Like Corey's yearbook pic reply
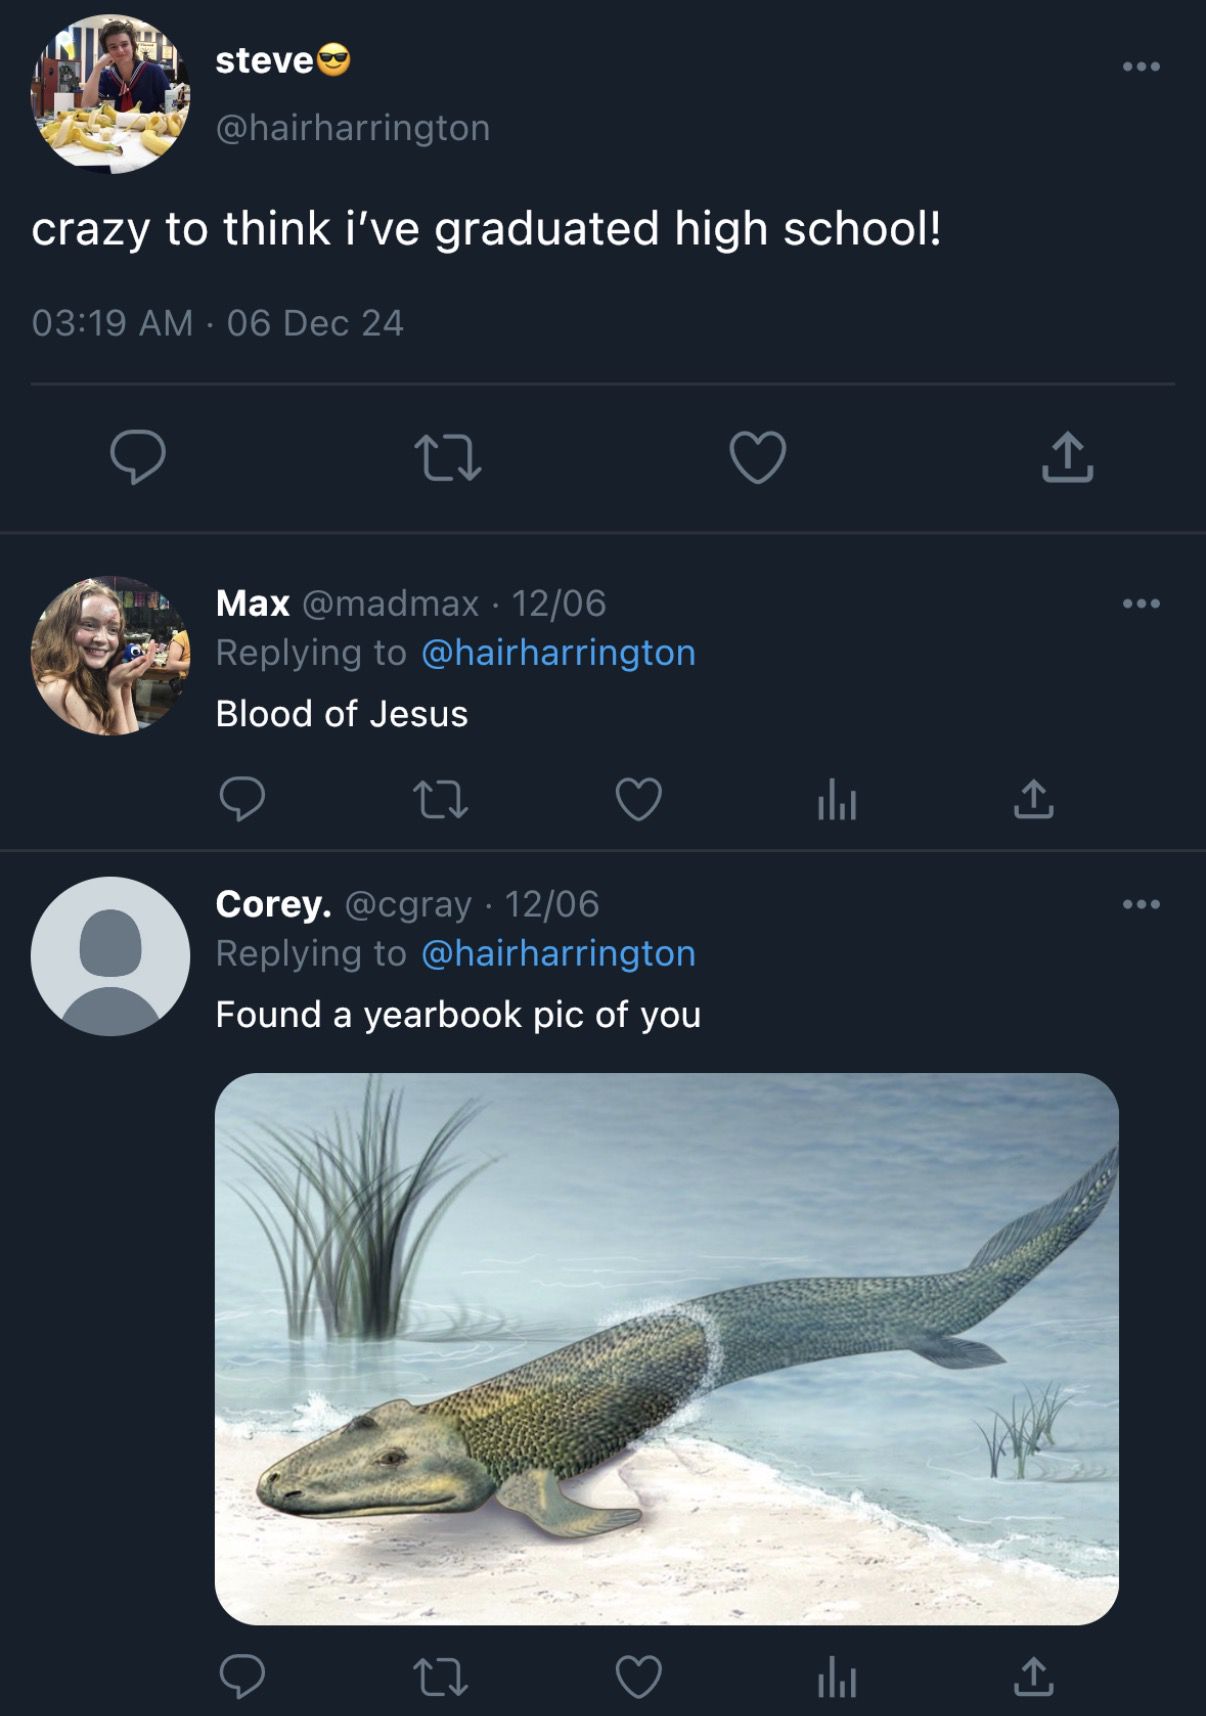 [x=638, y=1676]
